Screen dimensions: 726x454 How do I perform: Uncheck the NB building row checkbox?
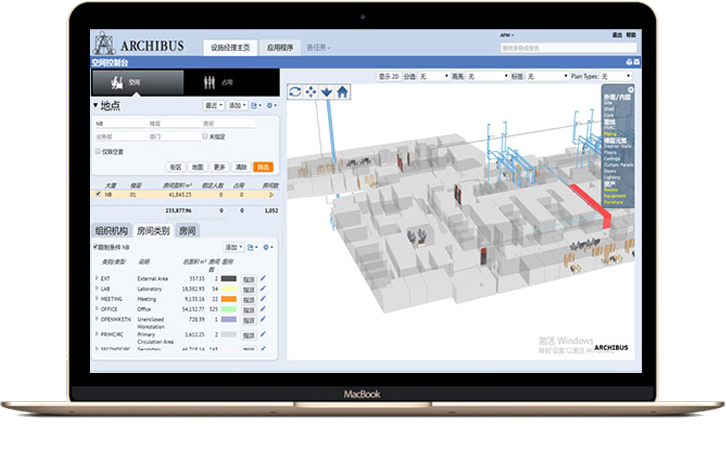click(97, 195)
